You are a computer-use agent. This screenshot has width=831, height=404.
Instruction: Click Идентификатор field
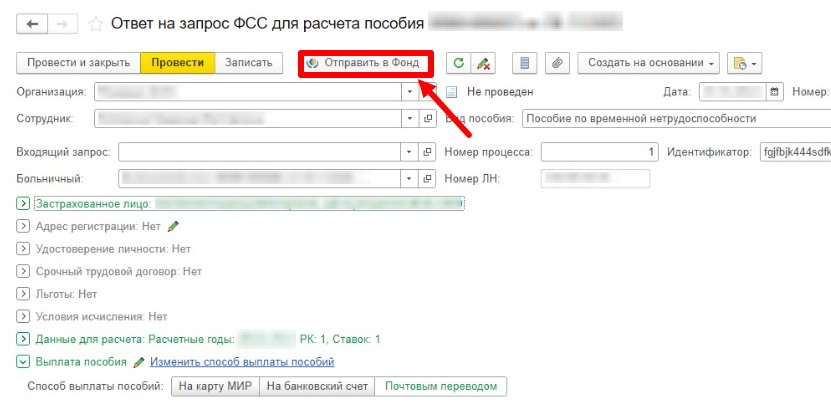click(x=795, y=152)
